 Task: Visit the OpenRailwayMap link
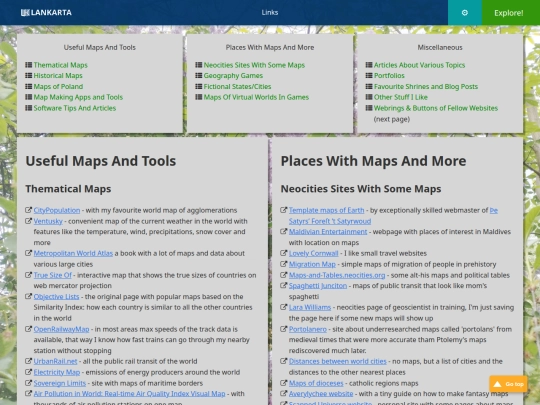coord(61,329)
